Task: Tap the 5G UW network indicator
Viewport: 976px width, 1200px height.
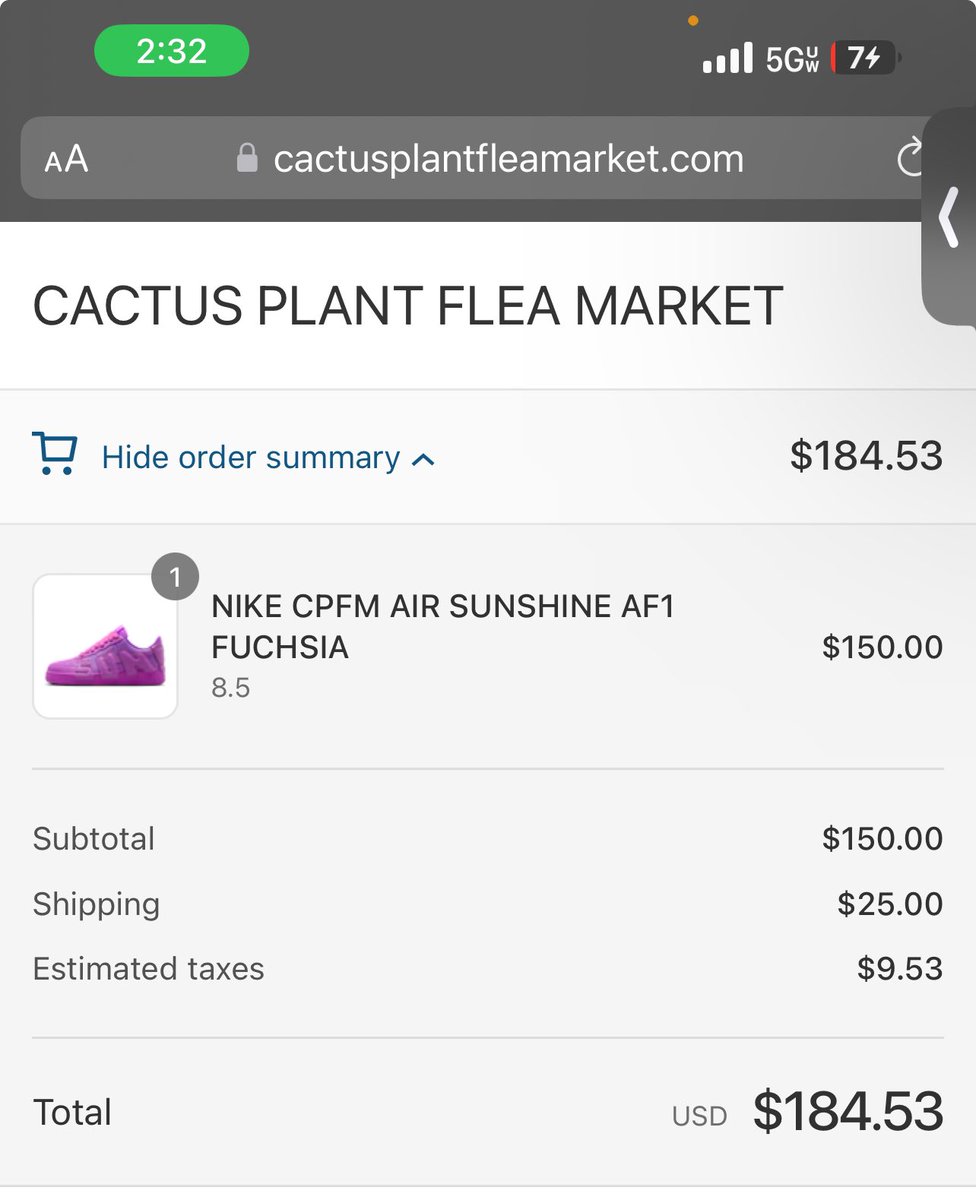Action: tap(793, 60)
